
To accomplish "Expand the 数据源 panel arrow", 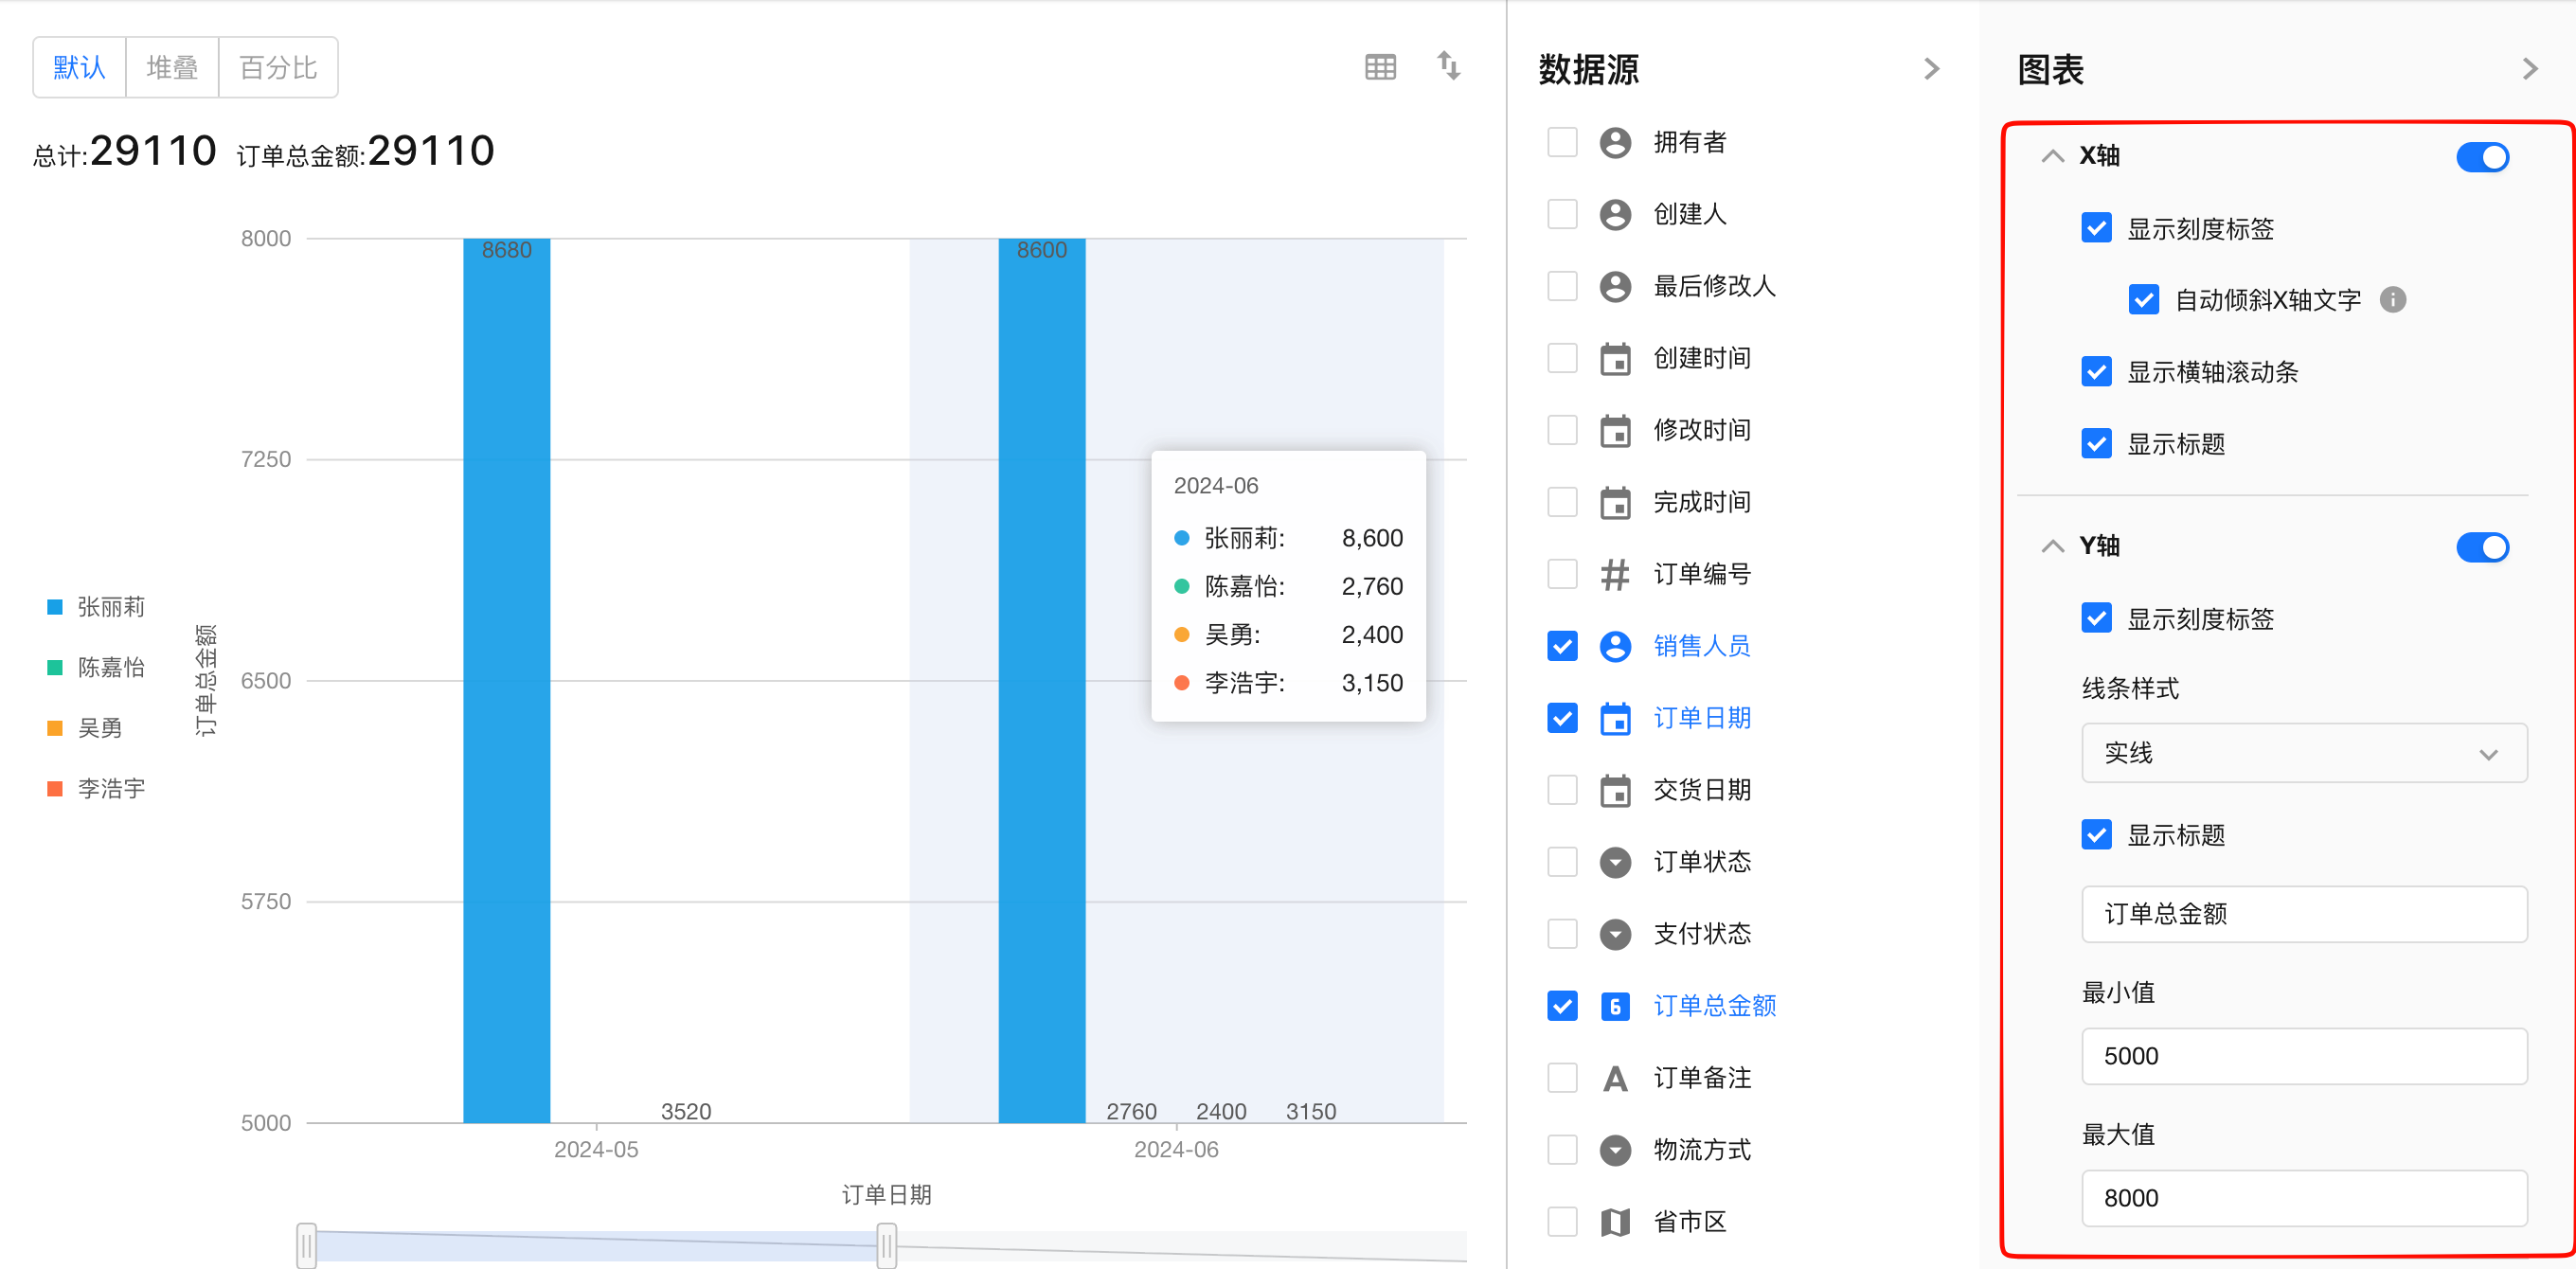I will [1931, 69].
